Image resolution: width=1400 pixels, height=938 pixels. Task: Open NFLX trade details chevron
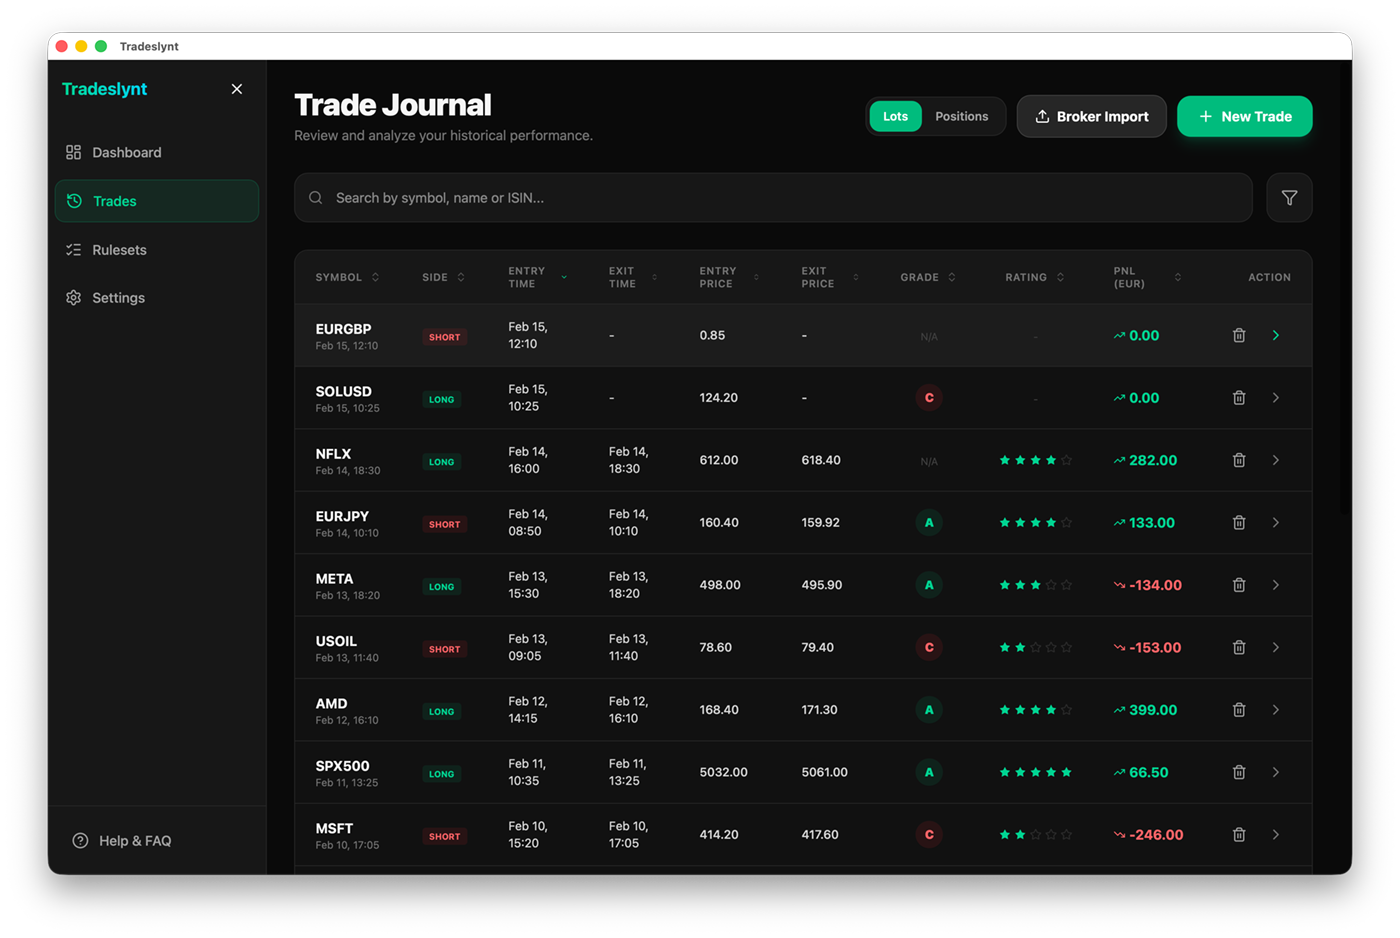1276,460
